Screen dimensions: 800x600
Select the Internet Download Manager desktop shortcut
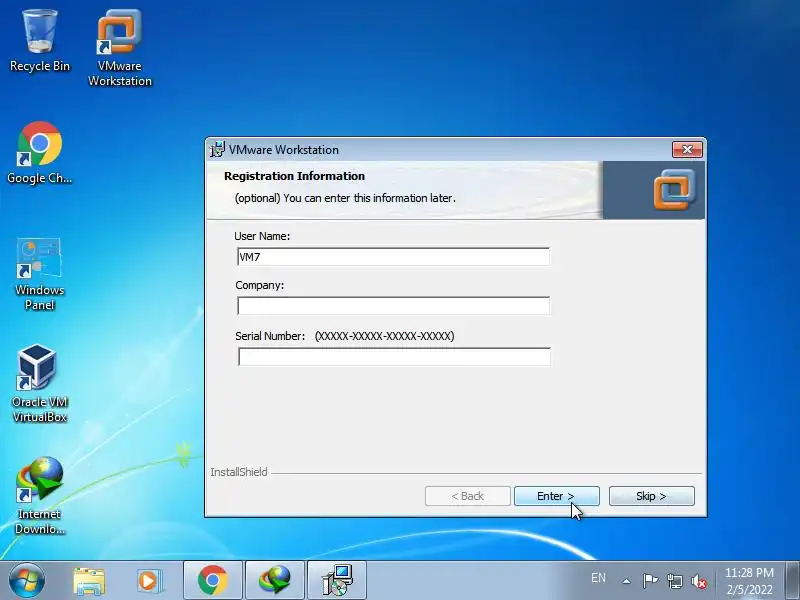40,495
